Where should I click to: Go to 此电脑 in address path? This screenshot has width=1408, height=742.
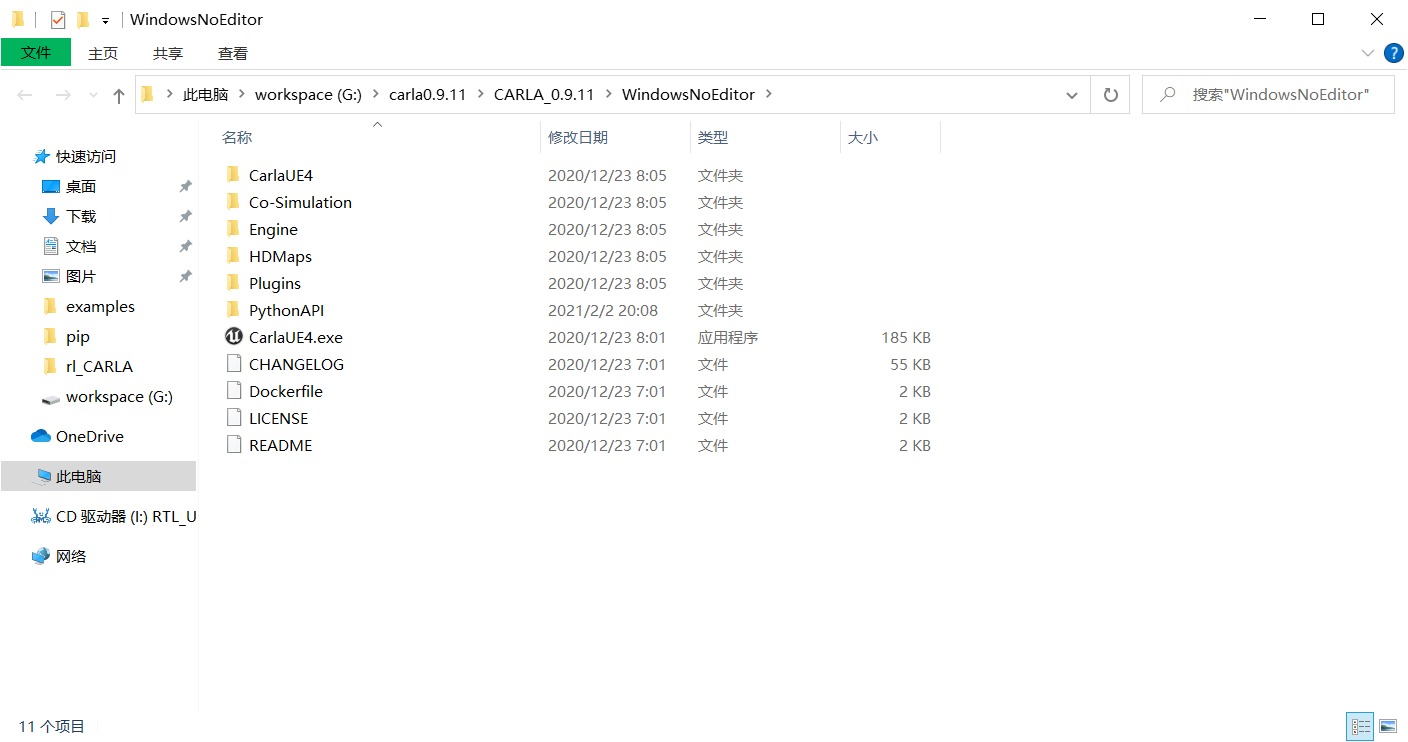point(205,94)
